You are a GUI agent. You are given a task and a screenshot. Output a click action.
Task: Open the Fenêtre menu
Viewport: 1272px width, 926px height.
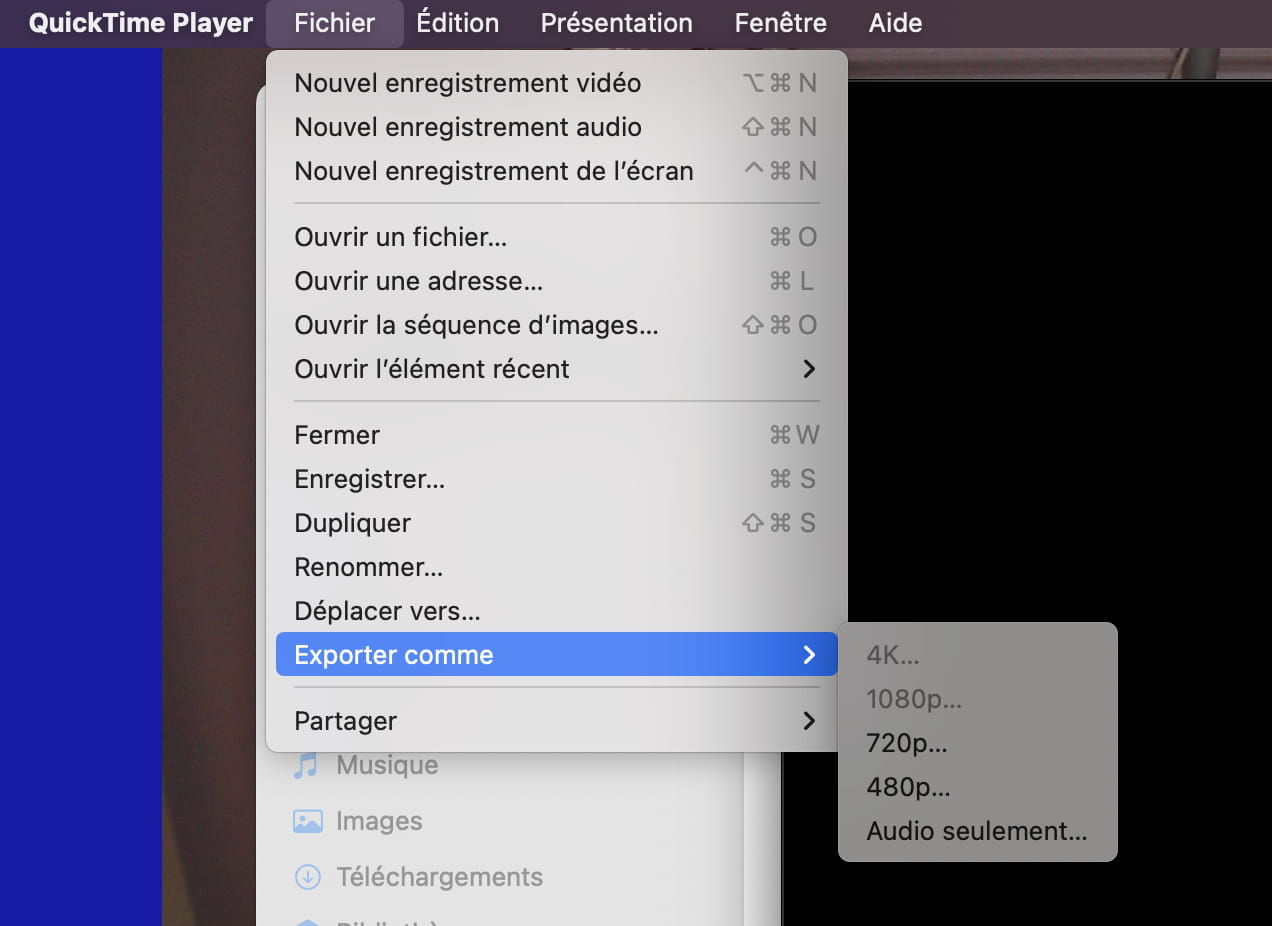point(780,23)
